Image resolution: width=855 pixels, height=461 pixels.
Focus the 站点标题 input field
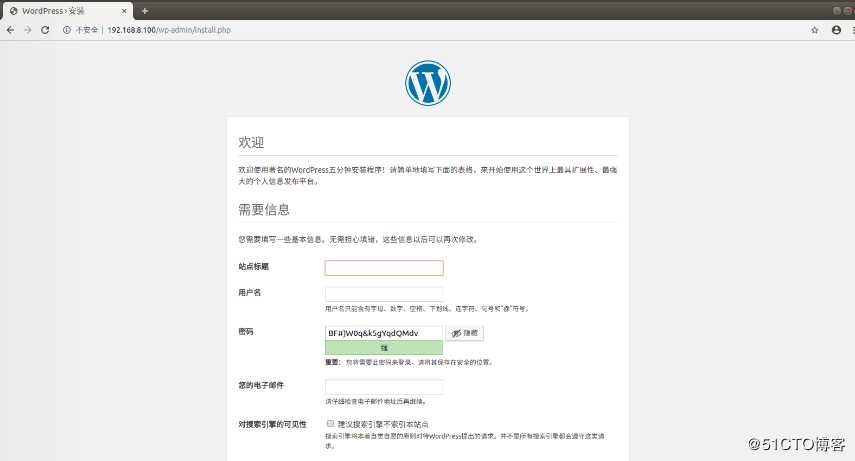(x=384, y=268)
